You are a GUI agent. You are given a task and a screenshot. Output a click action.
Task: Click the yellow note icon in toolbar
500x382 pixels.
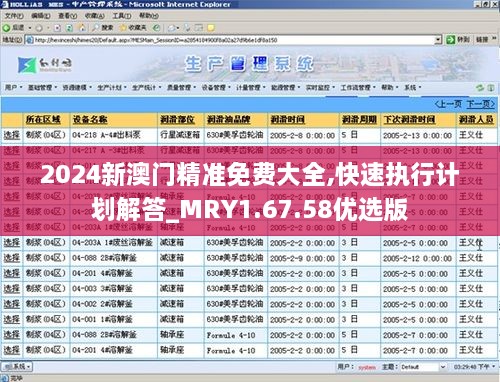coord(211,28)
